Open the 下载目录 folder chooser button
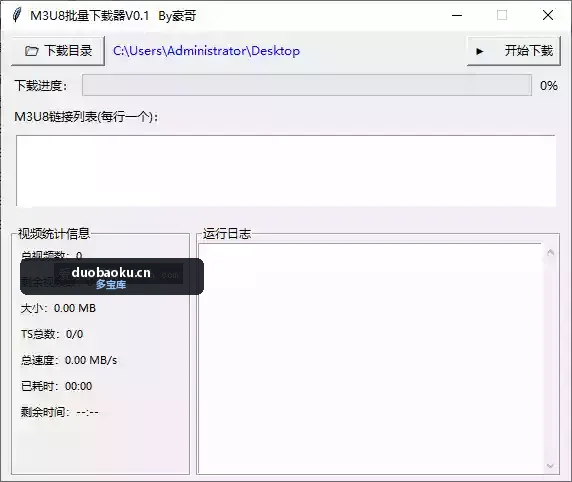The height and width of the screenshot is (482, 572). [58, 51]
